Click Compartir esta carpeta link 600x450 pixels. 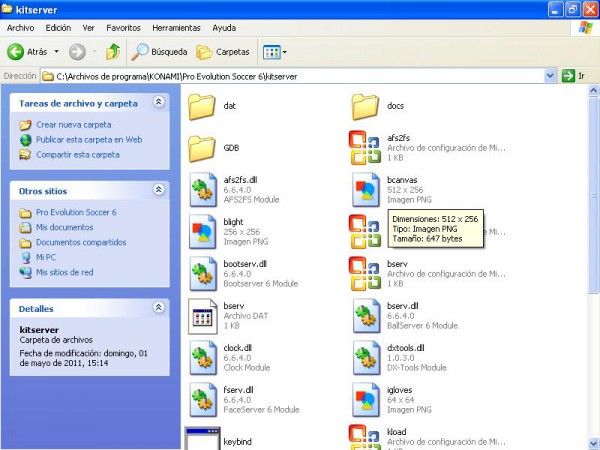pyautogui.click(x=78, y=155)
